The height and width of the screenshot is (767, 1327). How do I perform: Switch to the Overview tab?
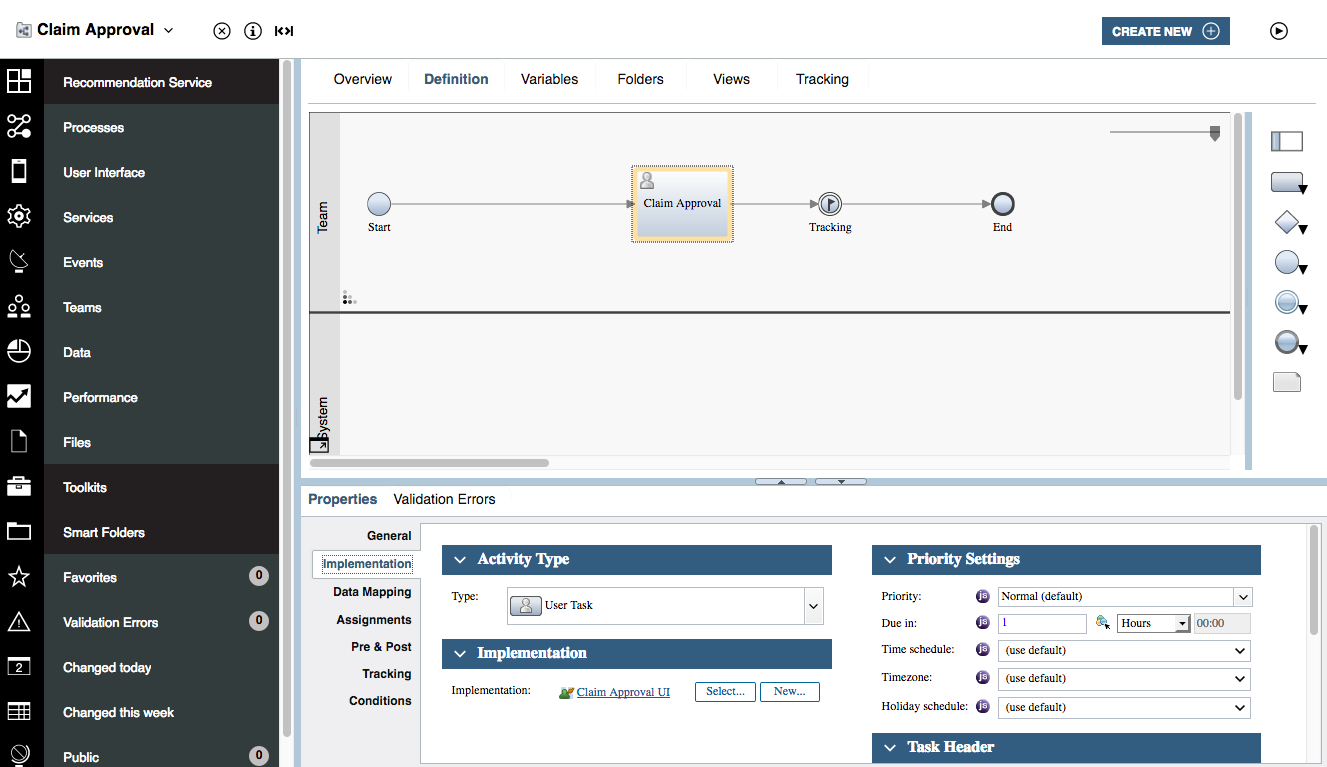[x=362, y=79]
